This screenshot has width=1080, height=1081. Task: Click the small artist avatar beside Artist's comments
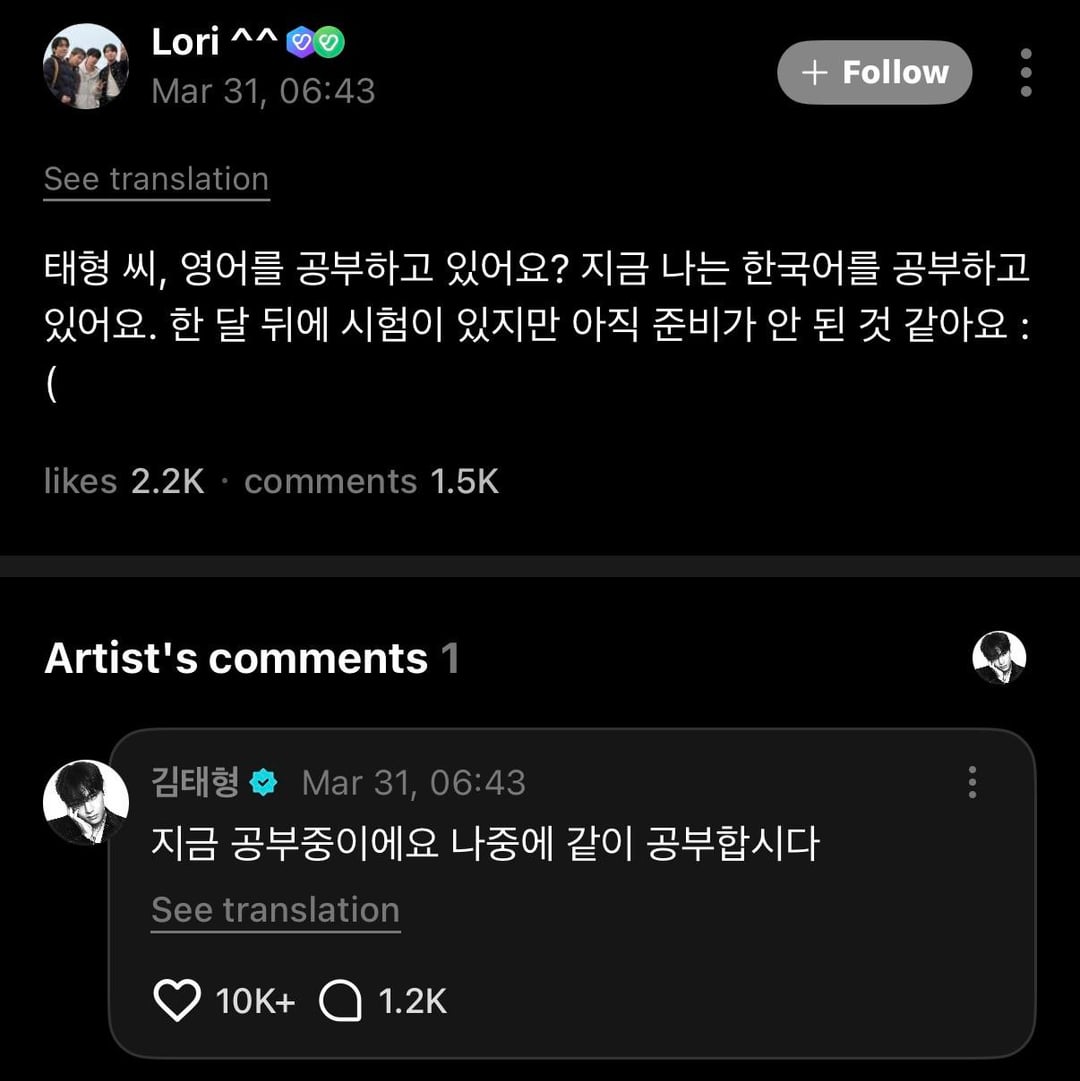(x=999, y=658)
